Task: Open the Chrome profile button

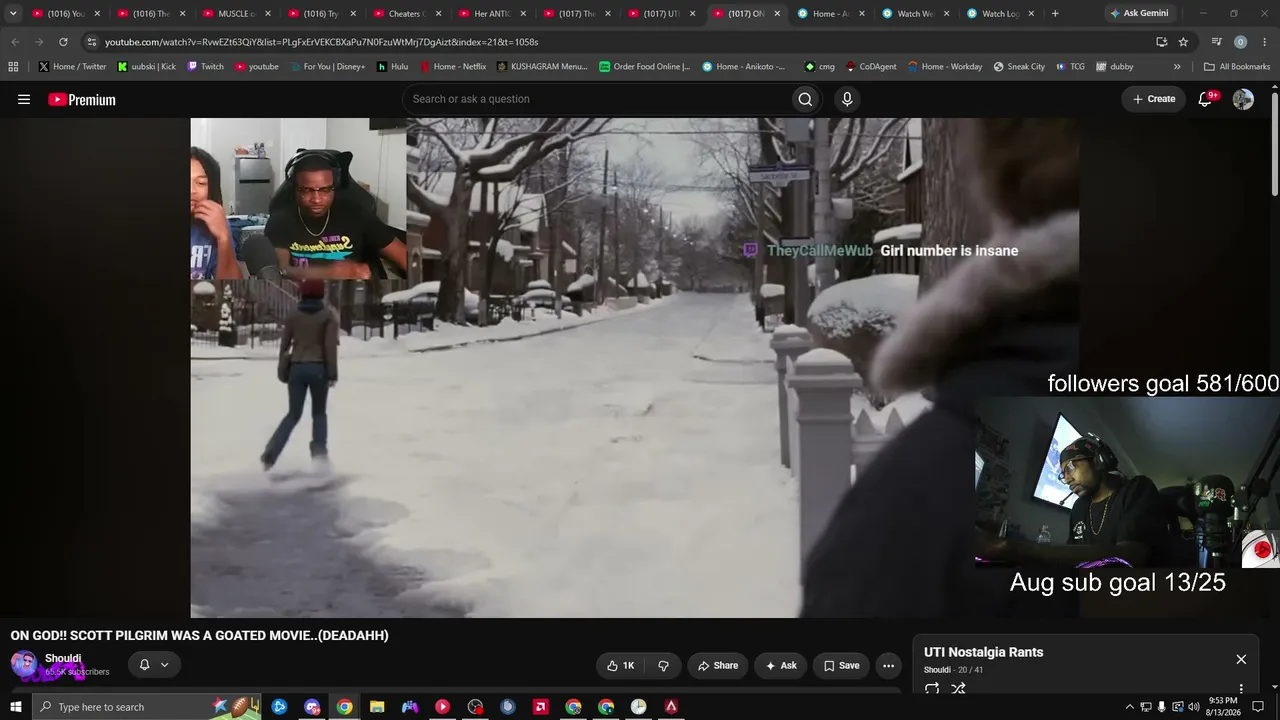Action: [x=1240, y=42]
